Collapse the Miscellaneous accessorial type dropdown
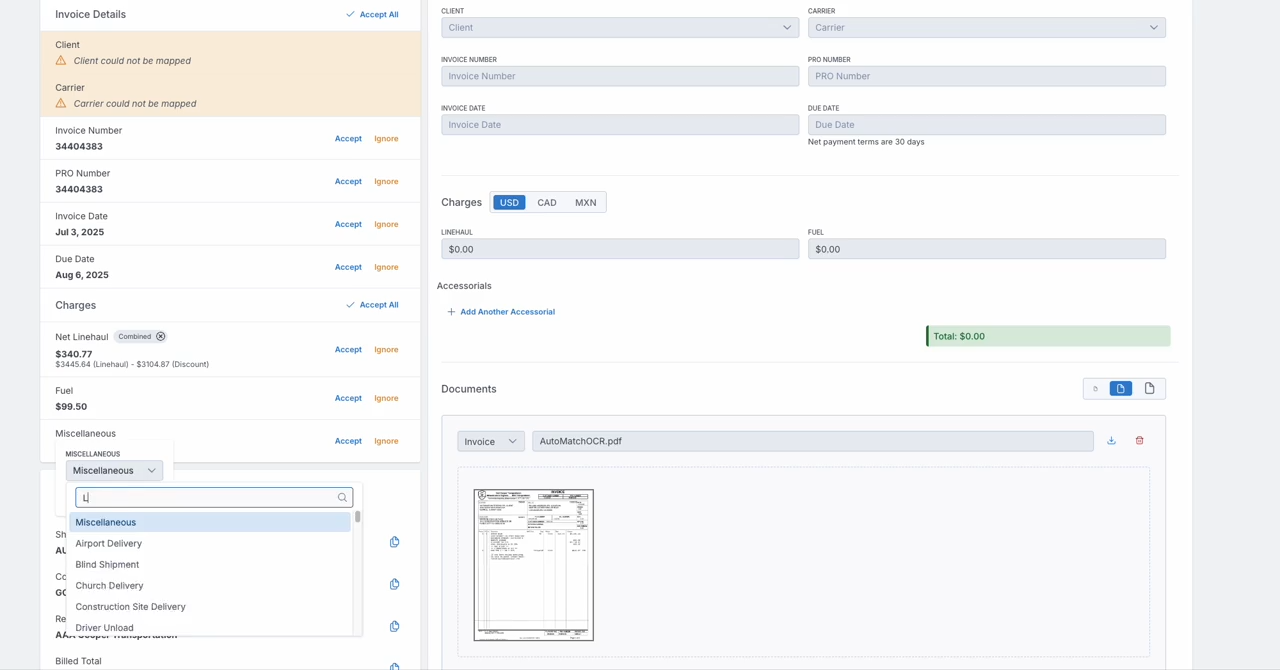The height and width of the screenshot is (670, 1280). pyautogui.click(x=114, y=470)
